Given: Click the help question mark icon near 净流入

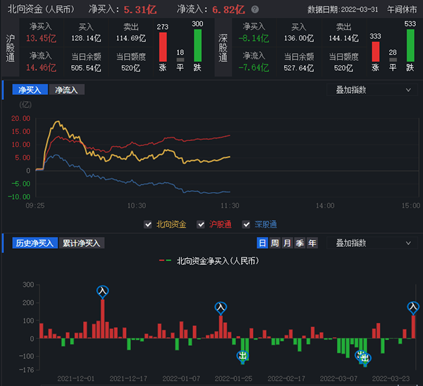Looking at the screenshot, I should pos(255,9).
